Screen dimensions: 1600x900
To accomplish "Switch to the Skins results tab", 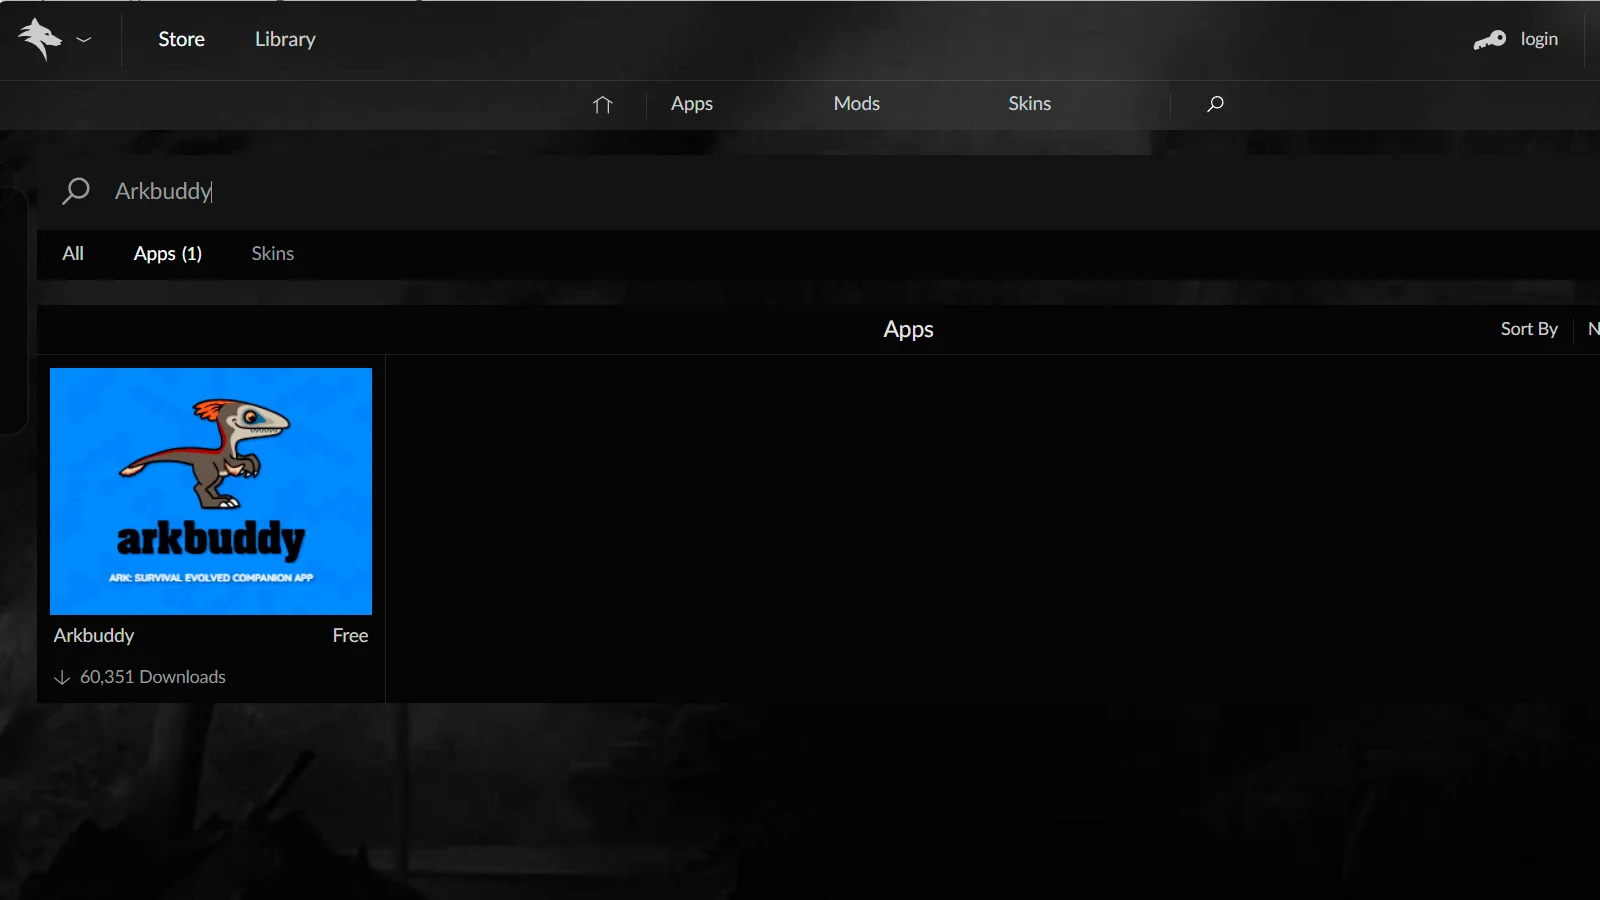I will pyautogui.click(x=273, y=254).
